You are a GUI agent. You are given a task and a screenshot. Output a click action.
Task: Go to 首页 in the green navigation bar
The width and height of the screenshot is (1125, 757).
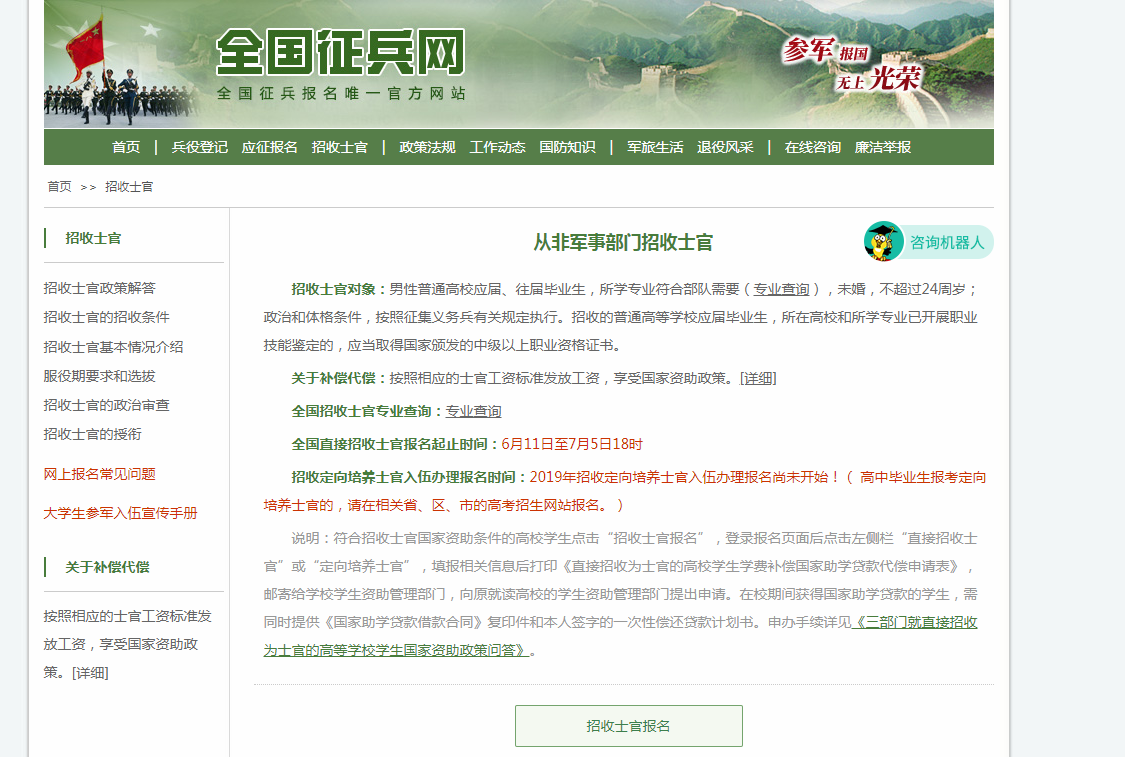coord(126,147)
